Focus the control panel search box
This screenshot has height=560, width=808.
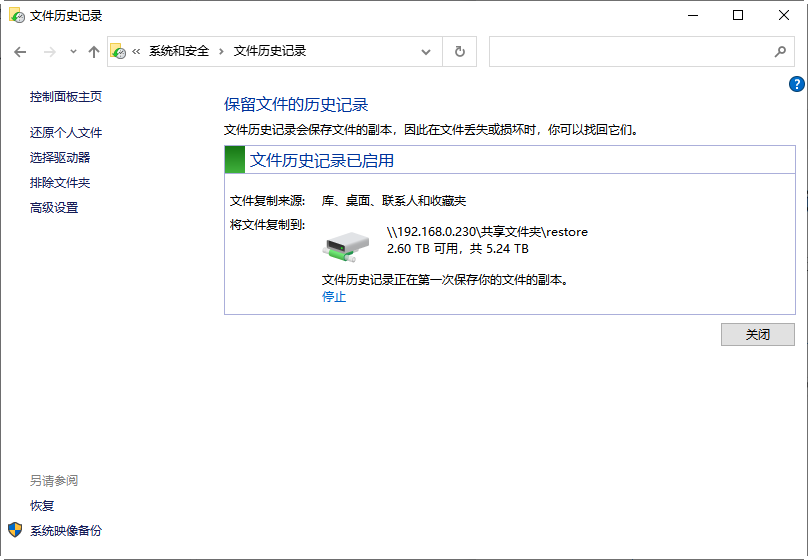pos(642,52)
